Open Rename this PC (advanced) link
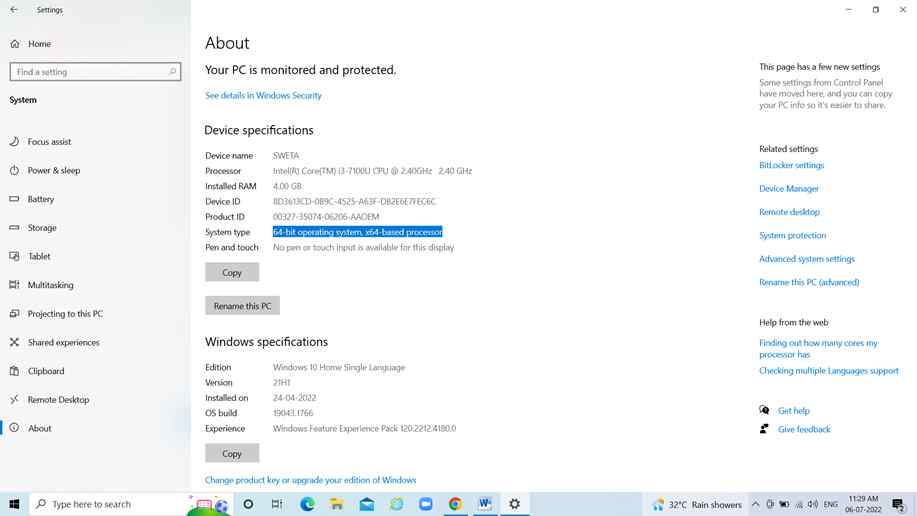 [x=809, y=283]
